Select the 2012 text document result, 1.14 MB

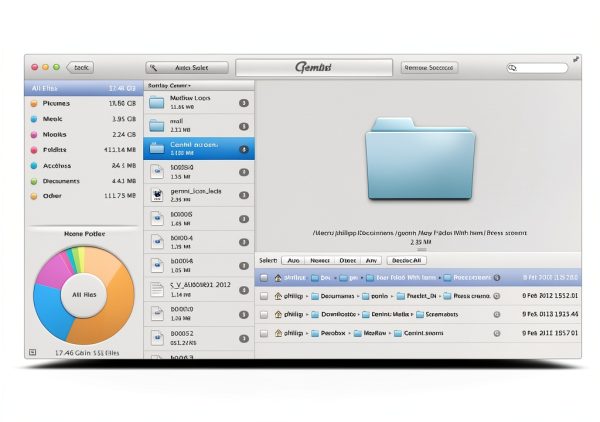click(199, 290)
